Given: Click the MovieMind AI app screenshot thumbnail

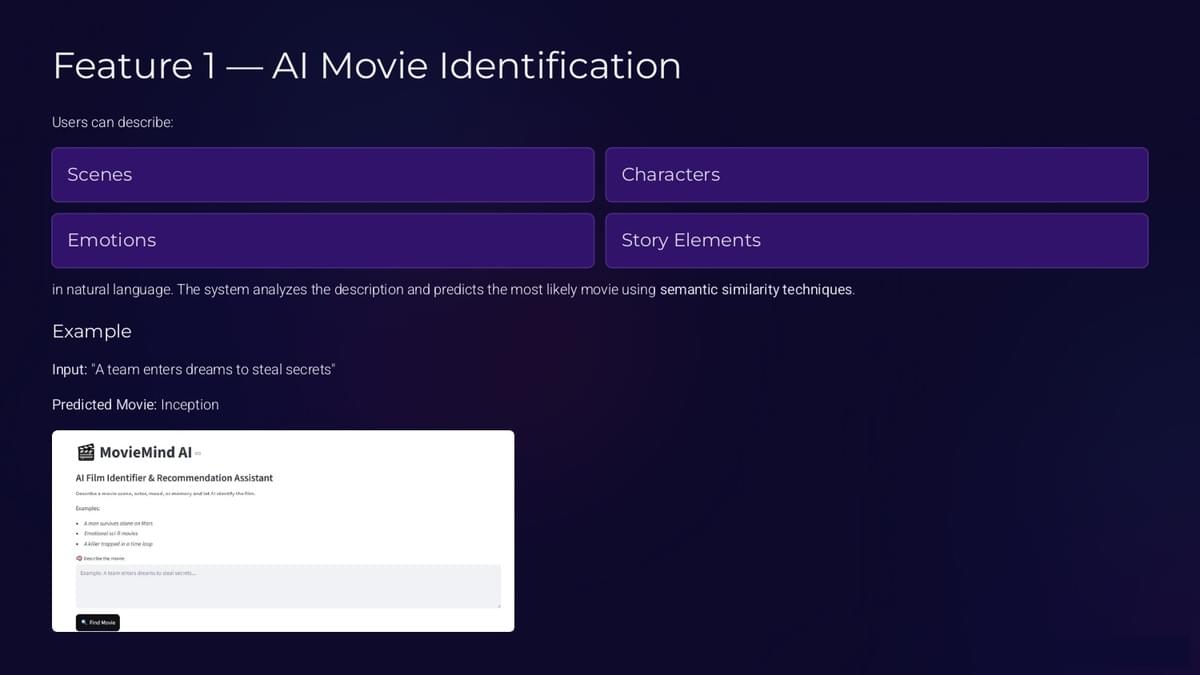Looking at the screenshot, I should point(283,531).
